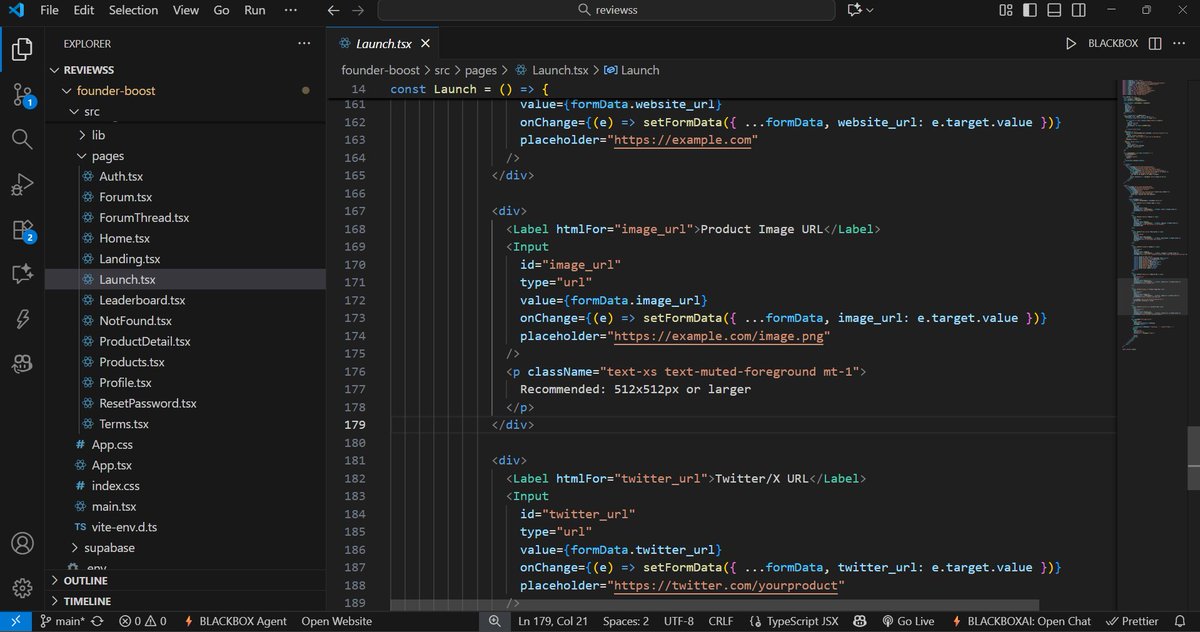Open the View menu
The width and height of the screenshot is (1200, 632).
186,10
